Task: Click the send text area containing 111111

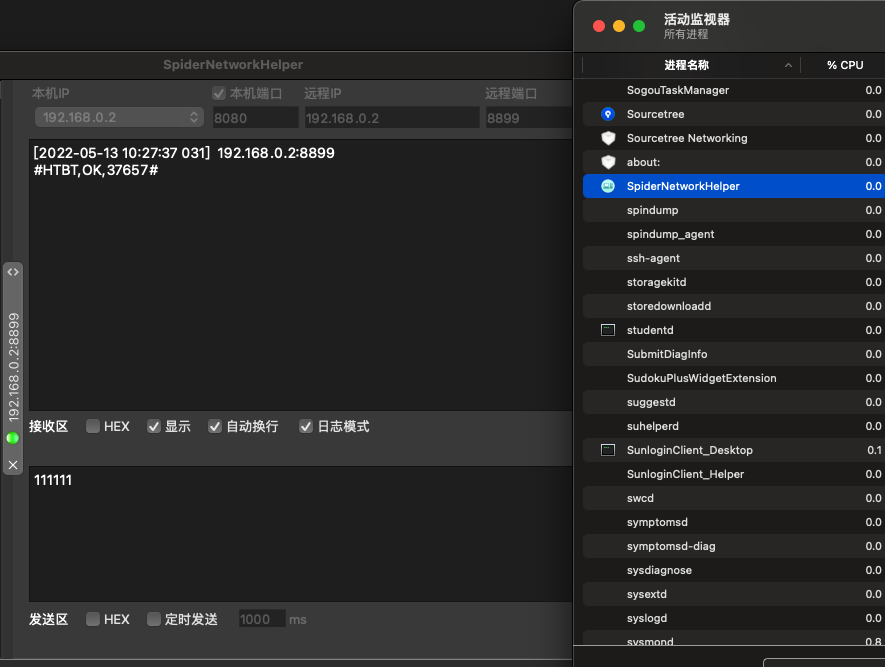Action: coord(300,534)
